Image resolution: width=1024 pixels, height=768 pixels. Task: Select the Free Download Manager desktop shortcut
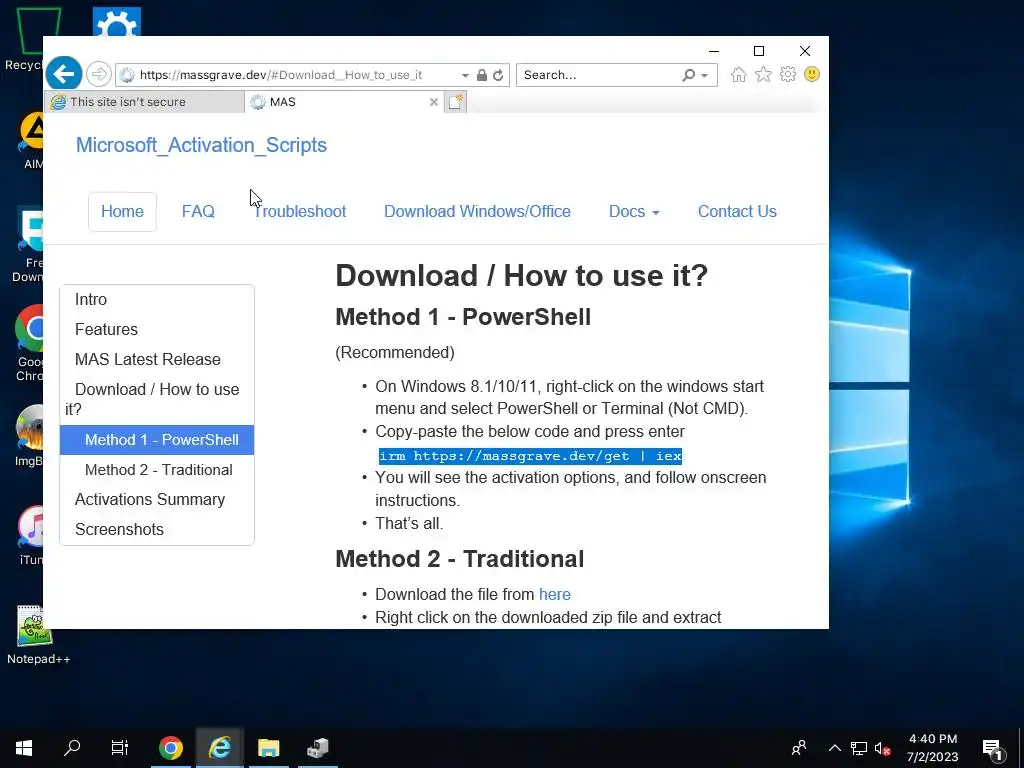pos(27,245)
